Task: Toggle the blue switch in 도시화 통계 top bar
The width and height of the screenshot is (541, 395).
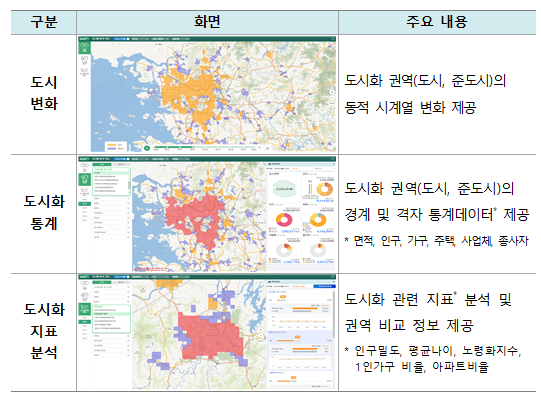Action: [121, 159]
